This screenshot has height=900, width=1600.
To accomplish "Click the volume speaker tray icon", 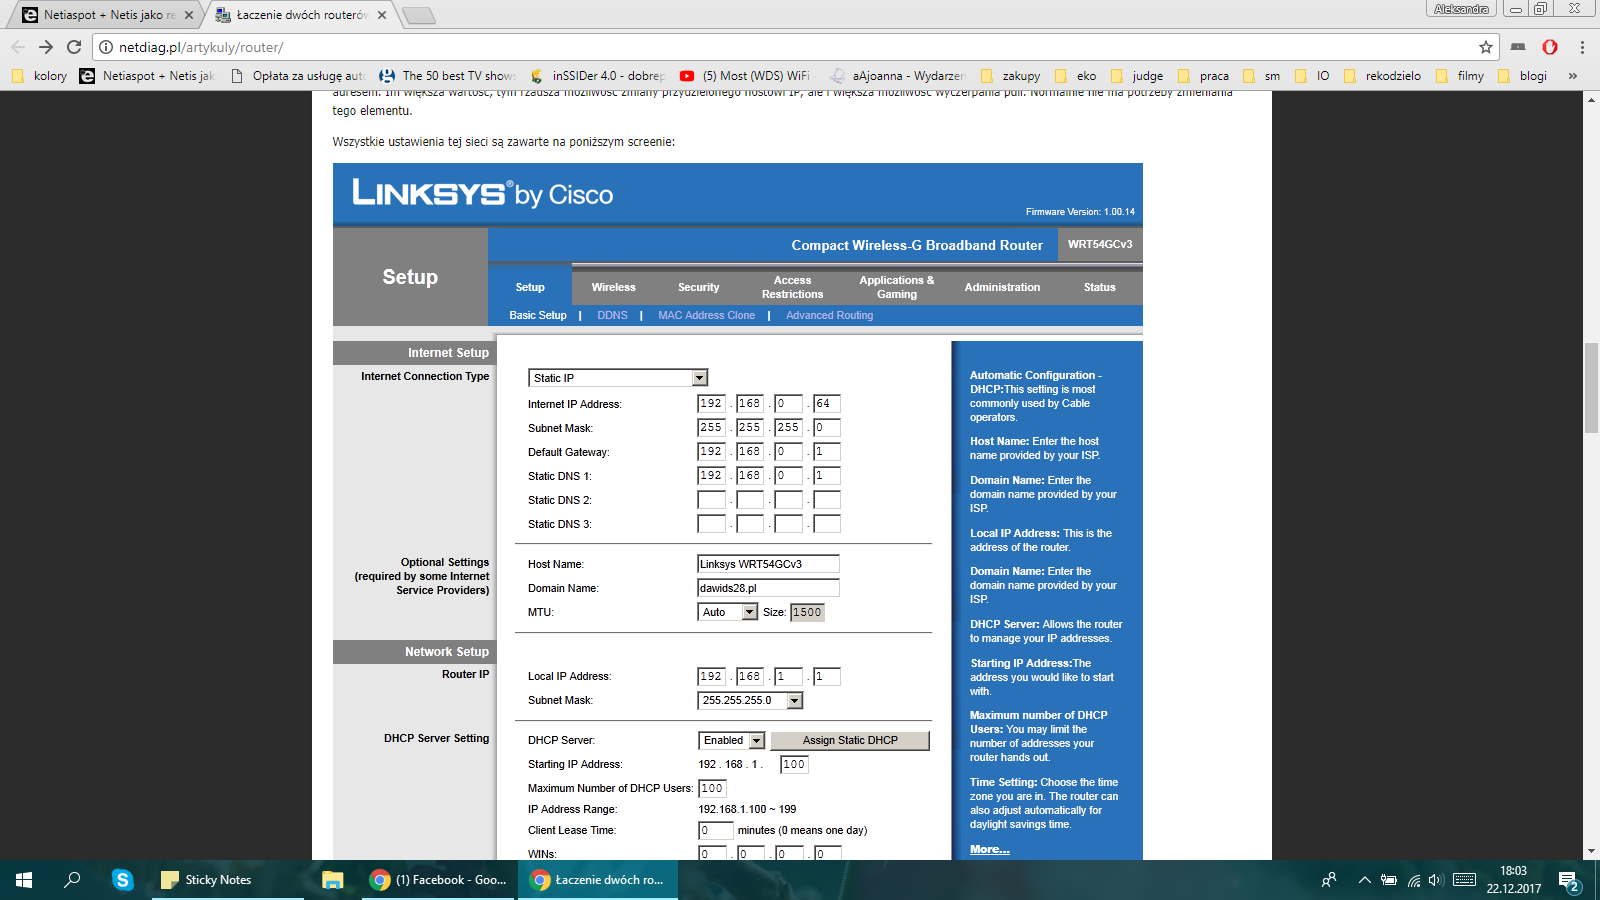I will coord(1437,880).
